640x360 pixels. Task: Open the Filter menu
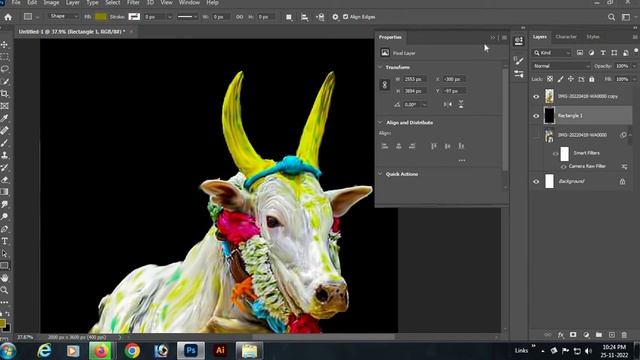[x=133, y=3]
